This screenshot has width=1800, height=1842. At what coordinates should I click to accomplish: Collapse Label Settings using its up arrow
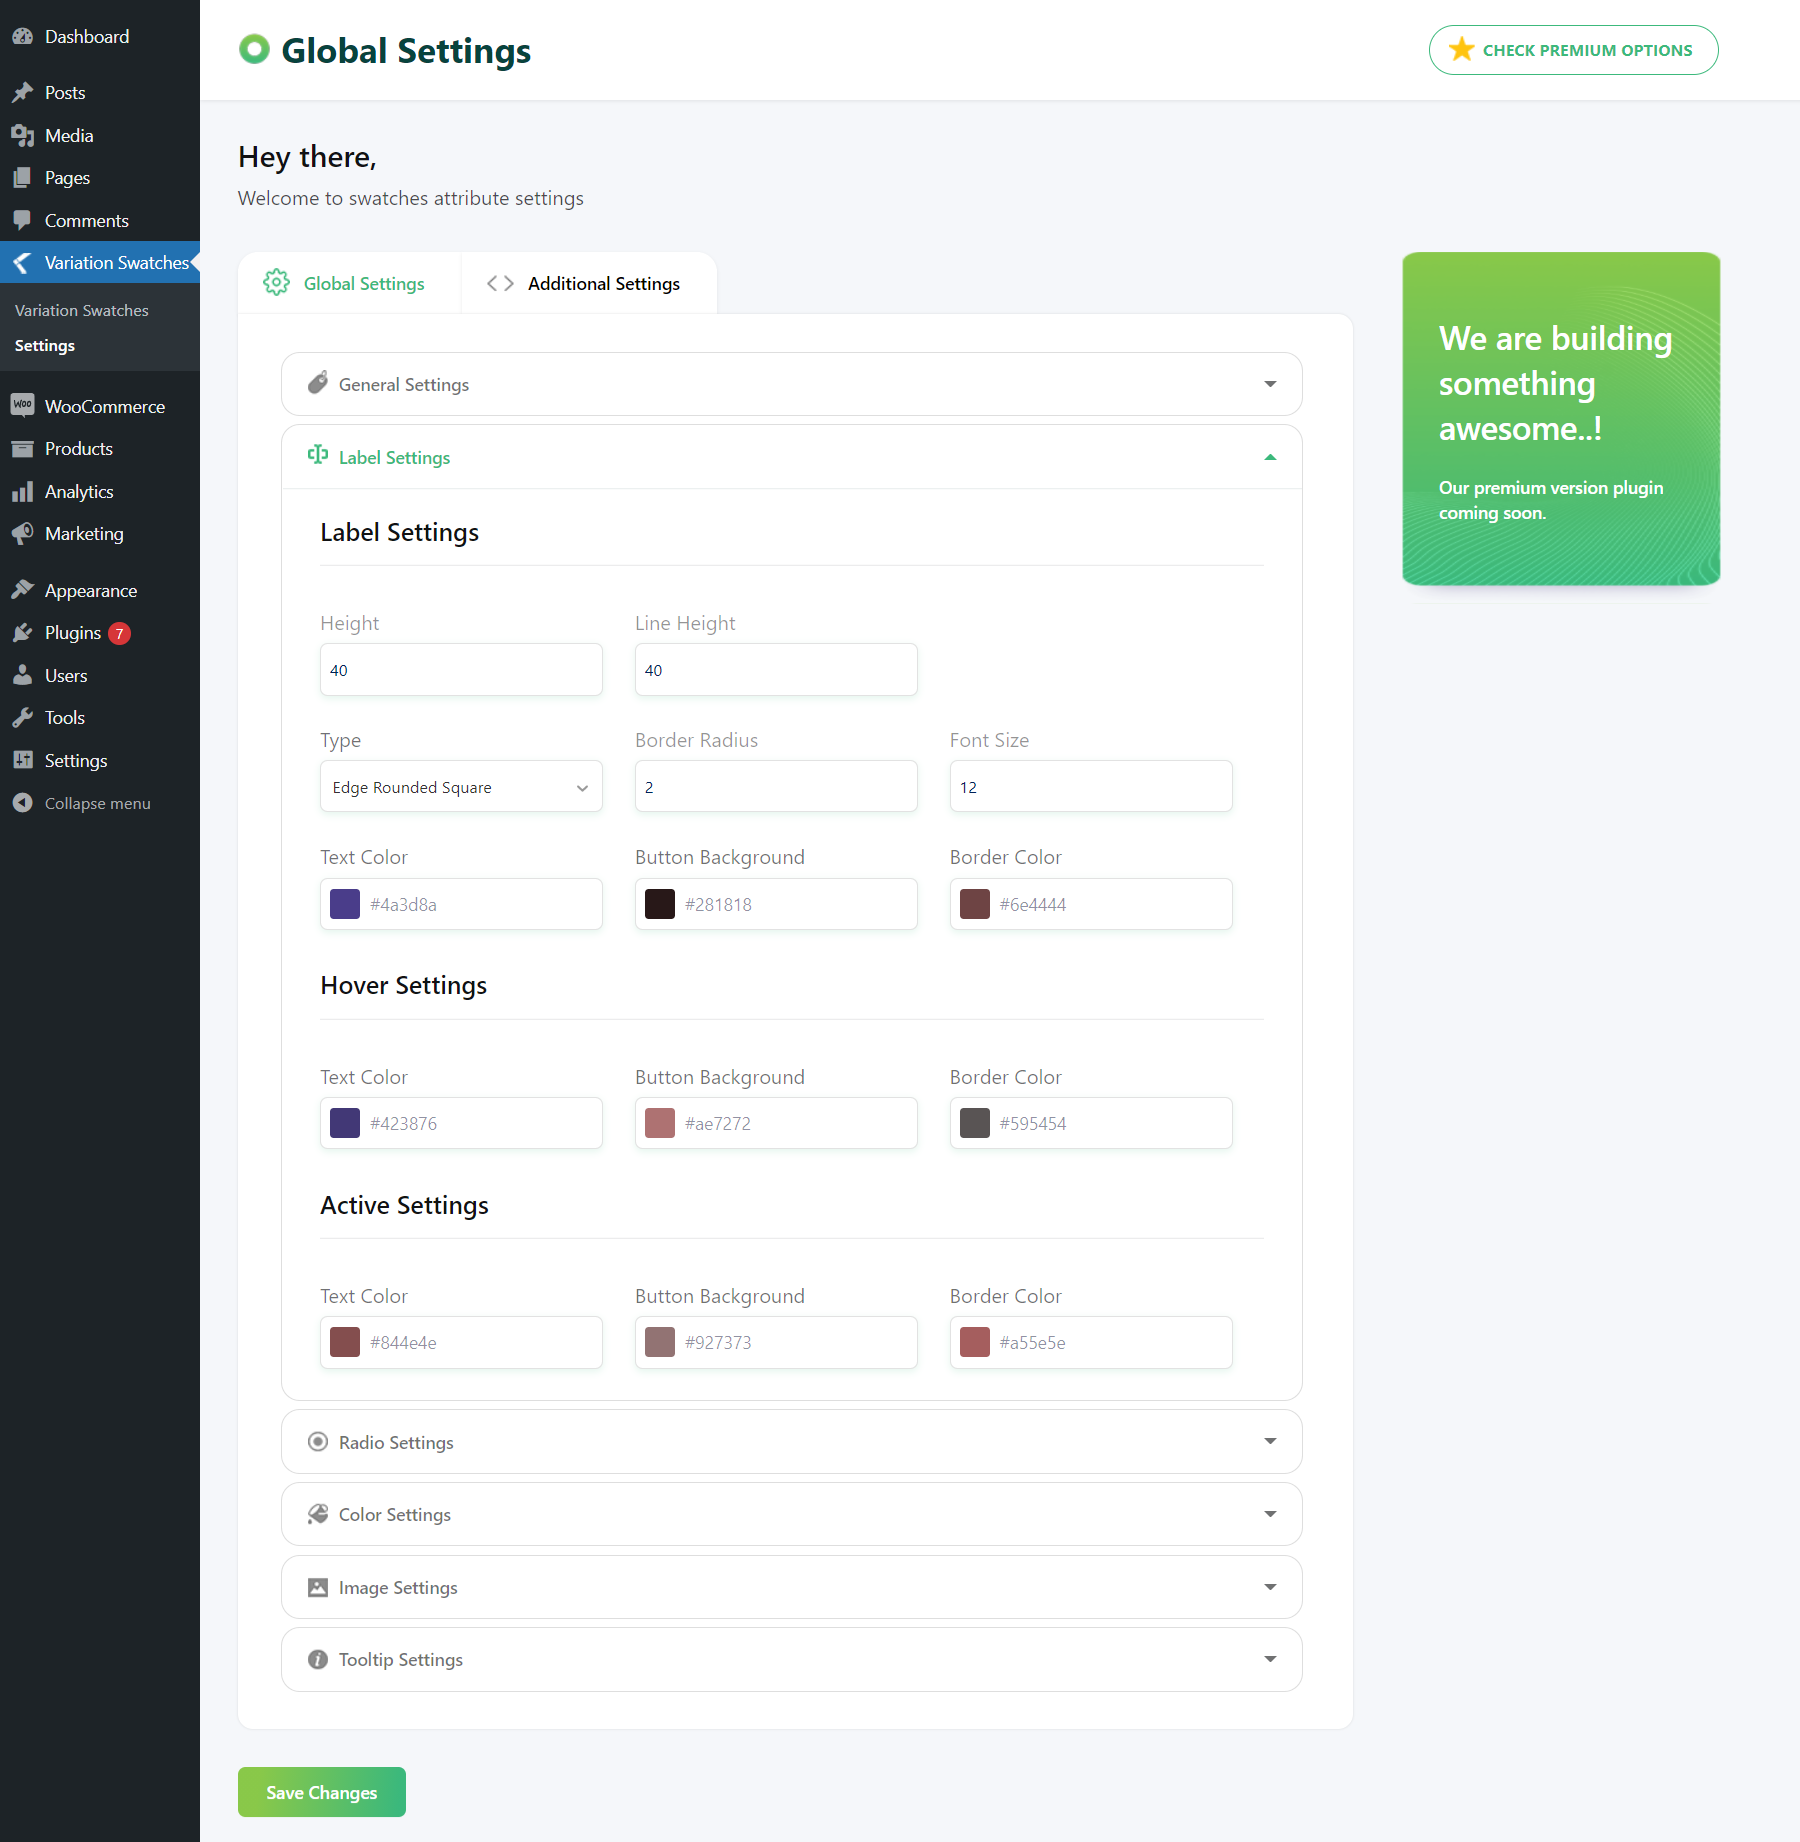tap(1270, 457)
